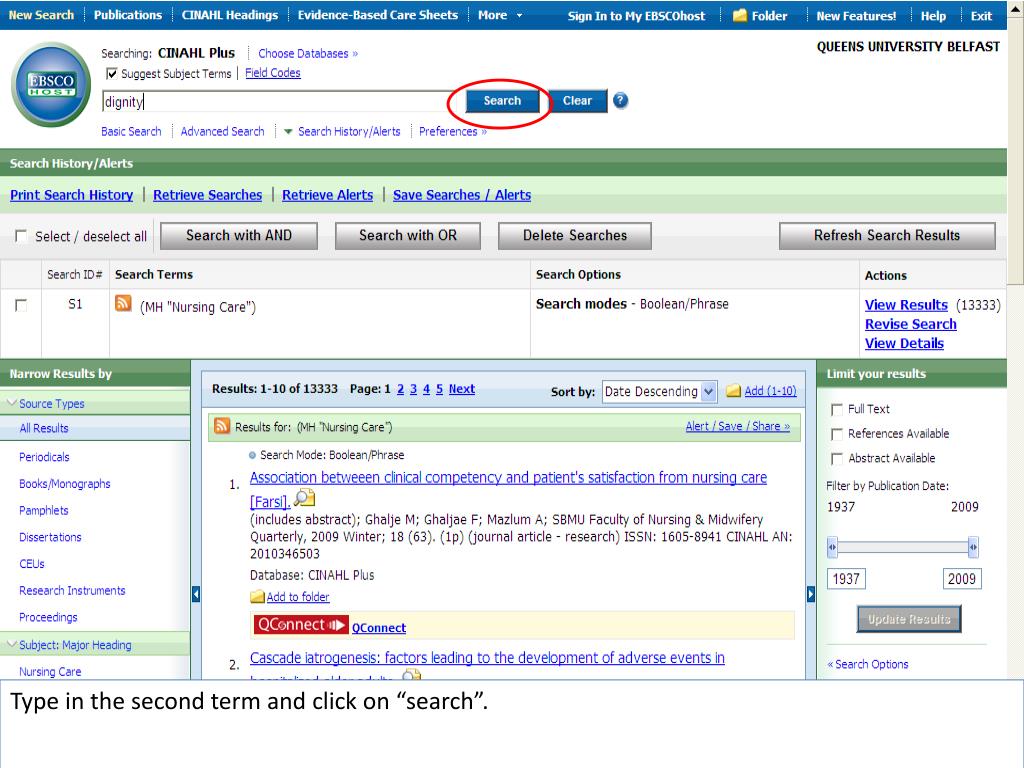This screenshot has height=768, width=1024.
Task: Click Search with AND button
Action: click(239, 236)
